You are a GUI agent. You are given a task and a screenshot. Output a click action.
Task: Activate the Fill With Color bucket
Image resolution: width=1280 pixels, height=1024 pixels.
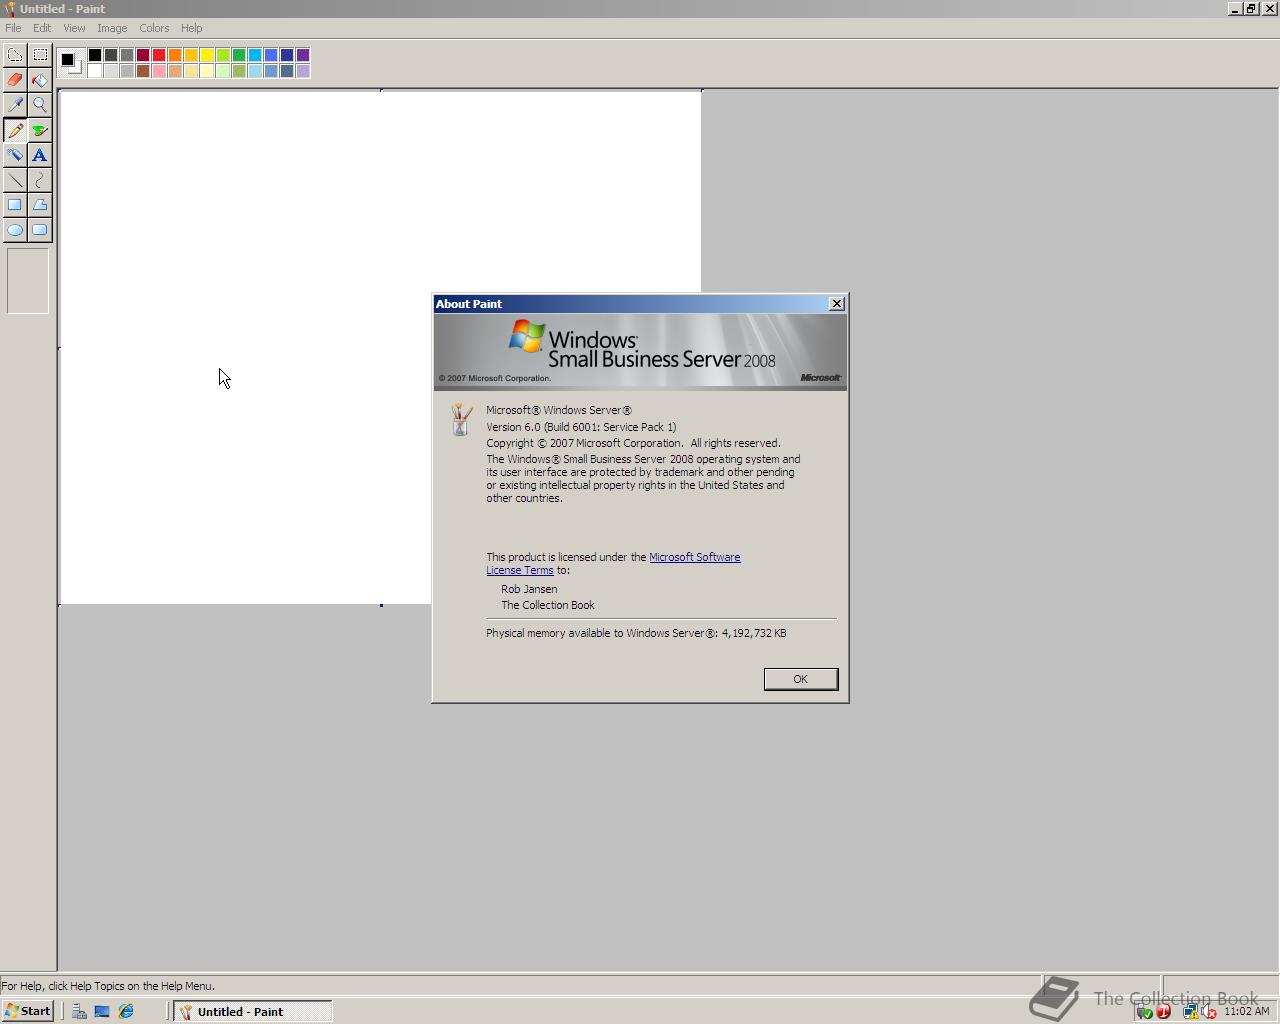pos(40,80)
